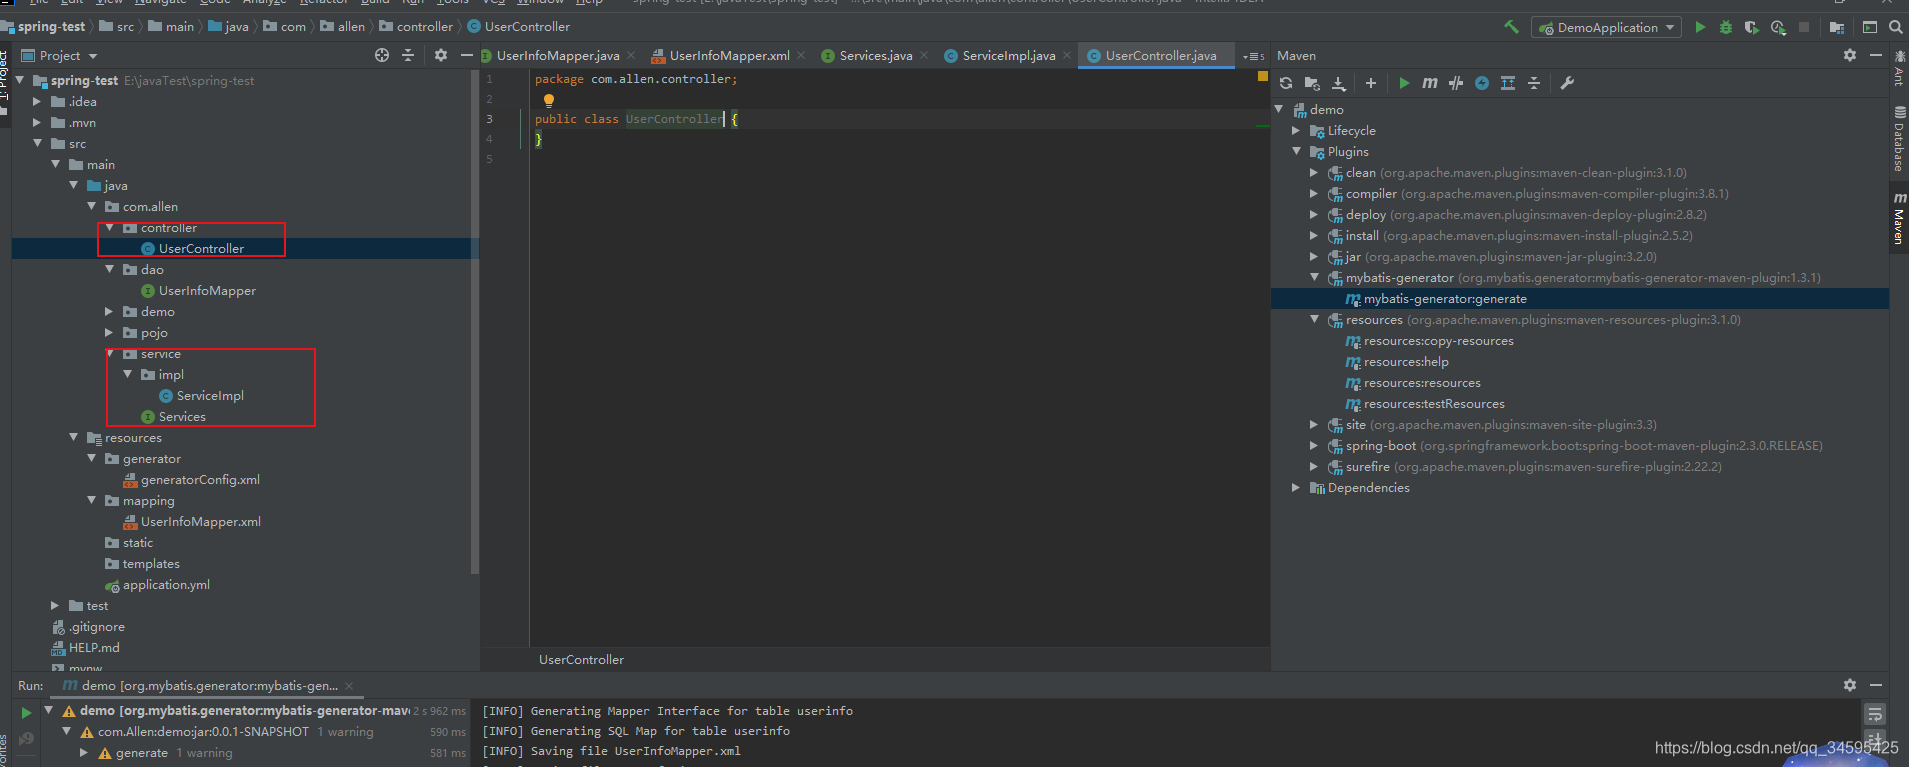Run the selected Maven build
The width and height of the screenshot is (1909, 767).
point(1404,83)
